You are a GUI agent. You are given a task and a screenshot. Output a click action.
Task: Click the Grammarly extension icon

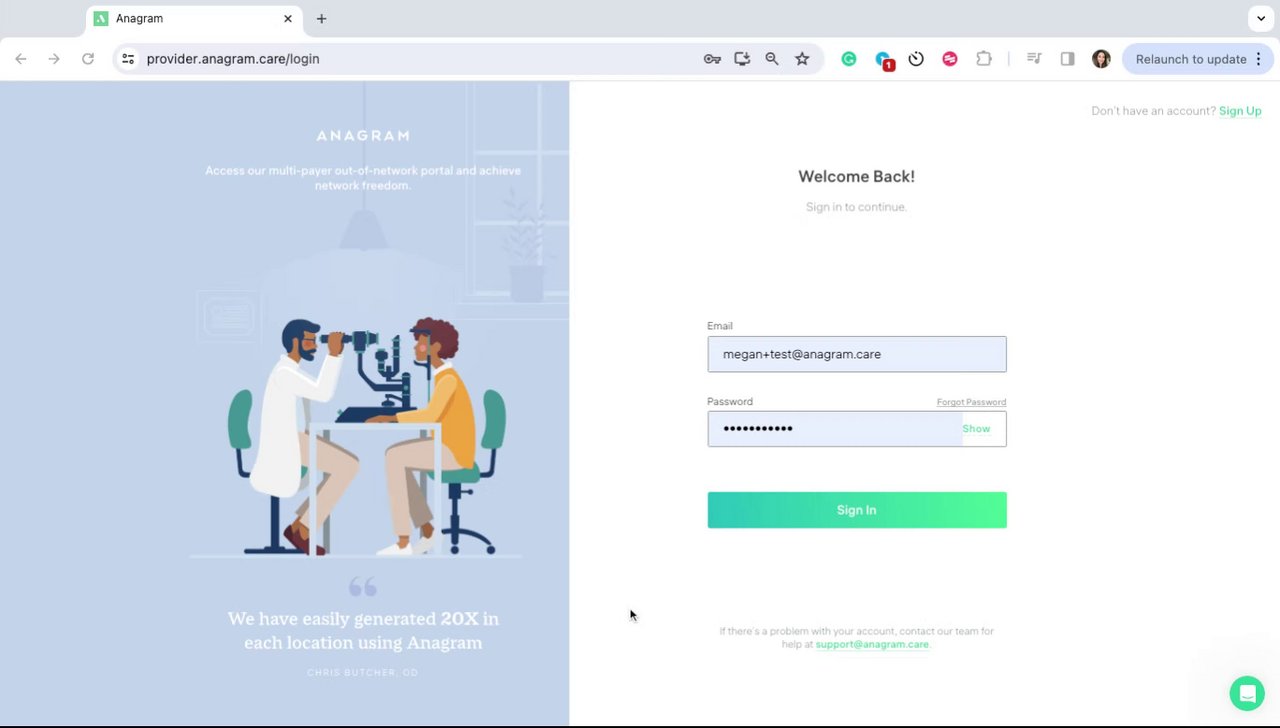tap(849, 59)
